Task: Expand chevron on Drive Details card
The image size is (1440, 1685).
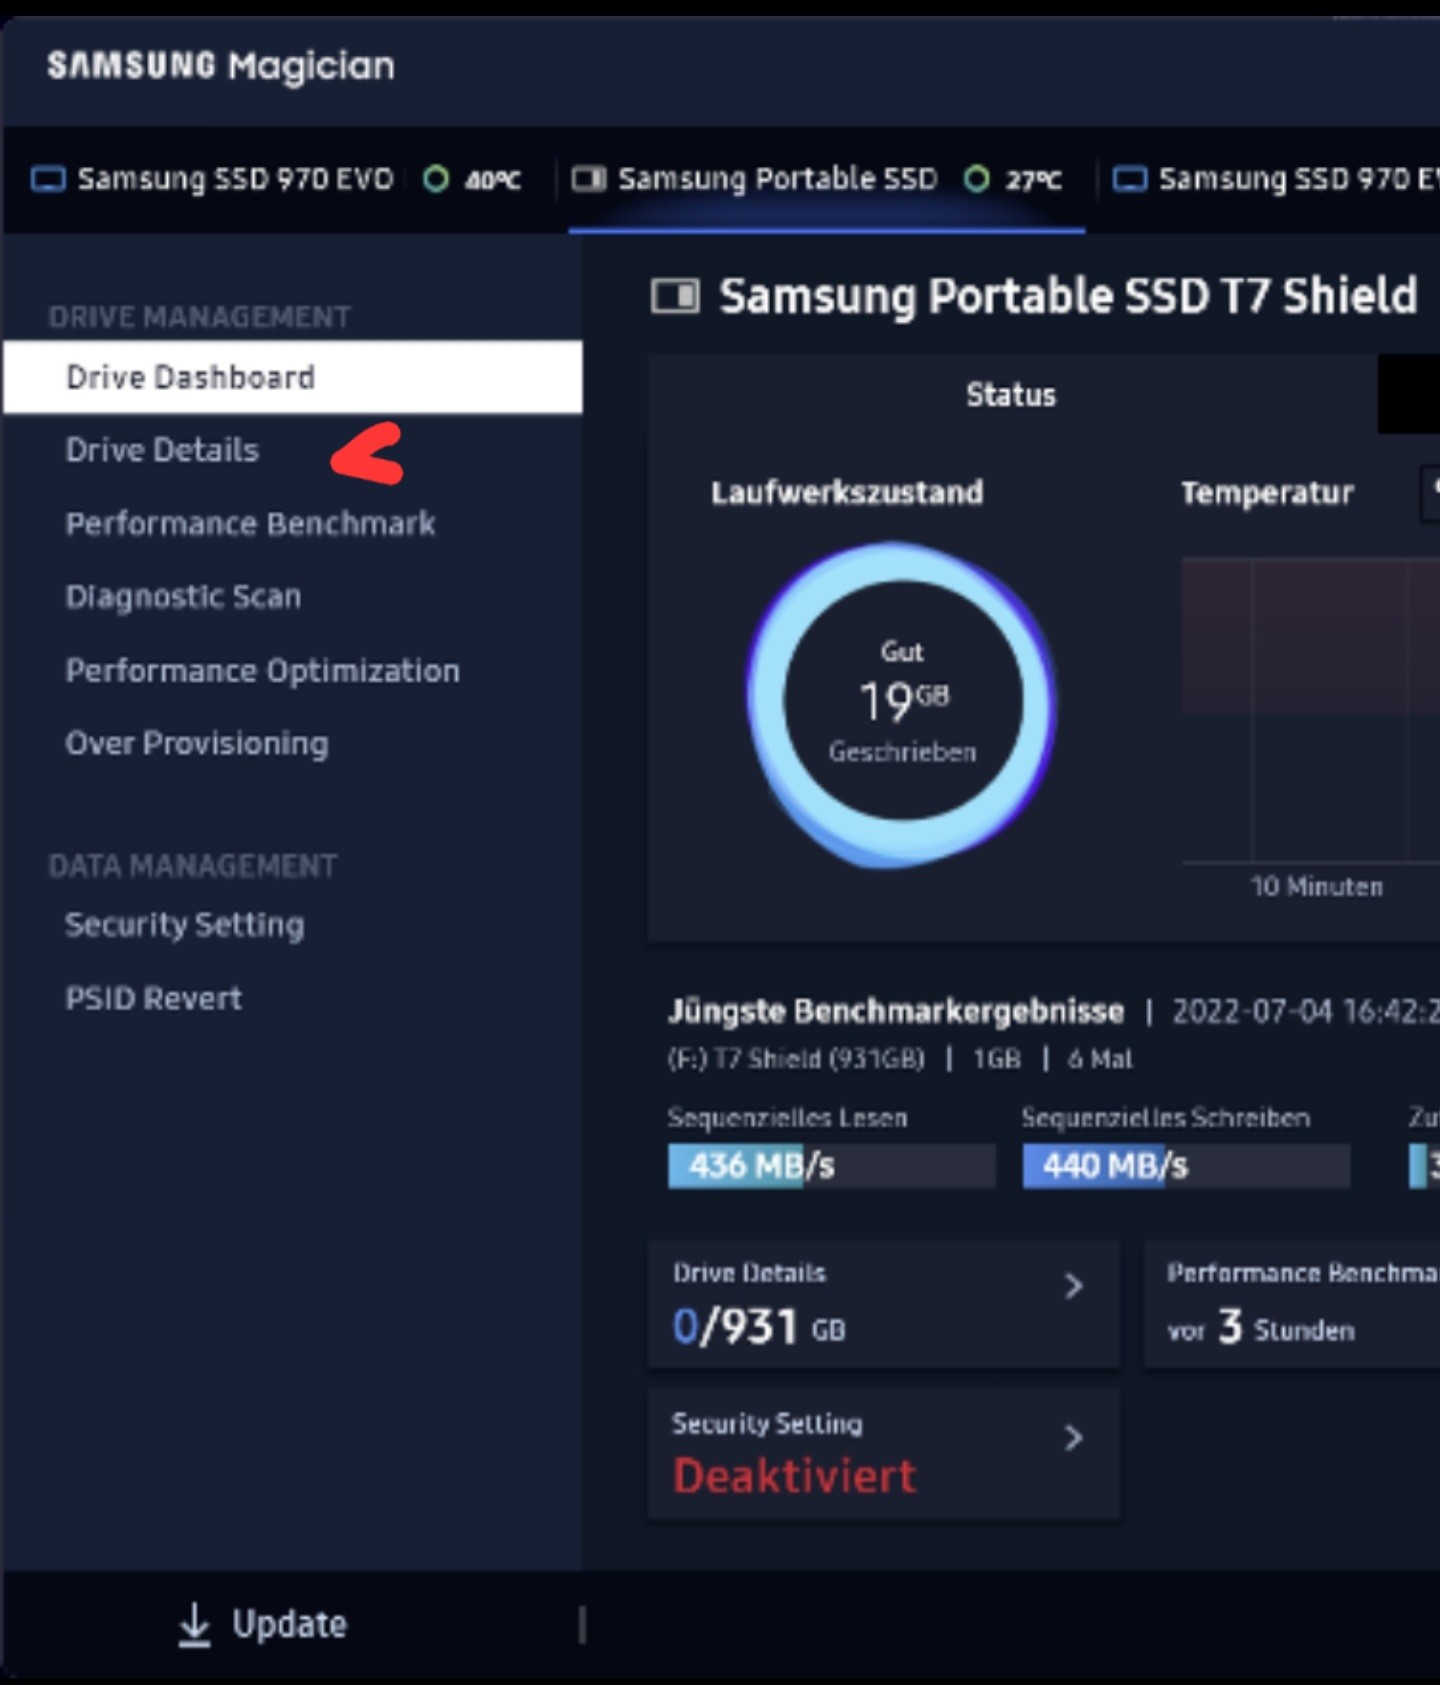Action: [1074, 1286]
